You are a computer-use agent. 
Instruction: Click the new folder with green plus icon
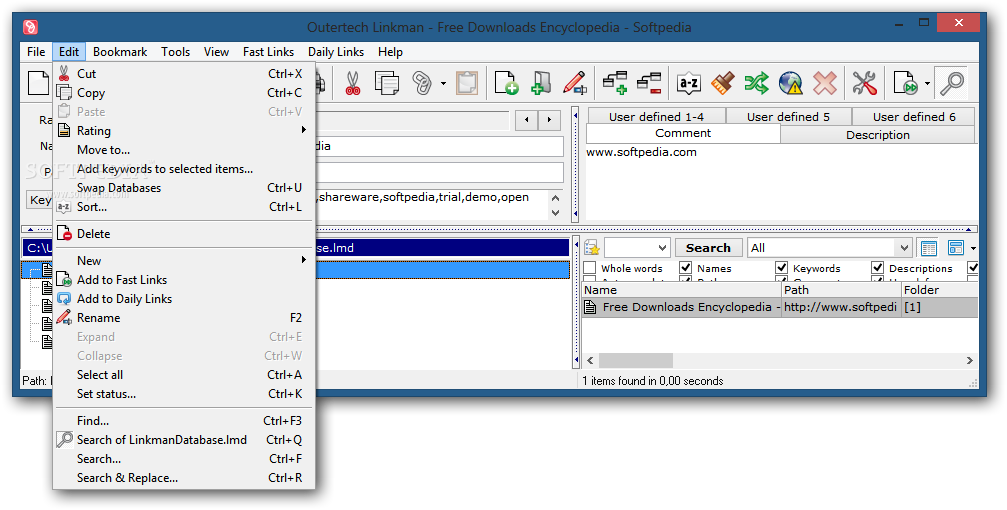[541, 84]
